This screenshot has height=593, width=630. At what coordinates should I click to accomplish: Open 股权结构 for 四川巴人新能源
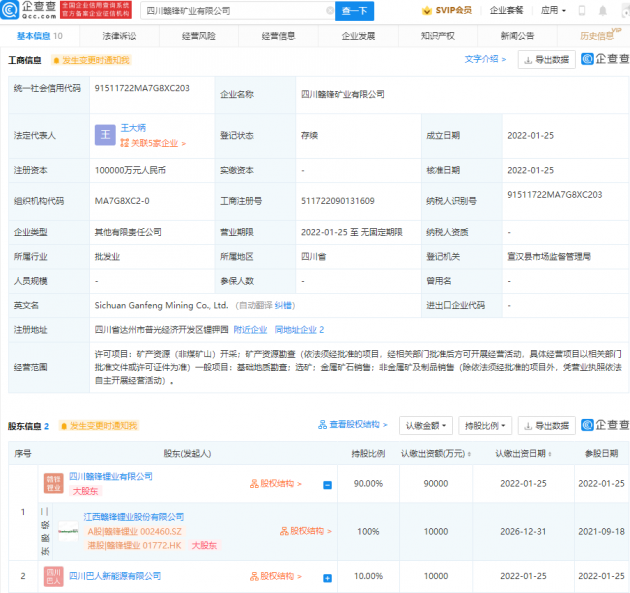276,577
